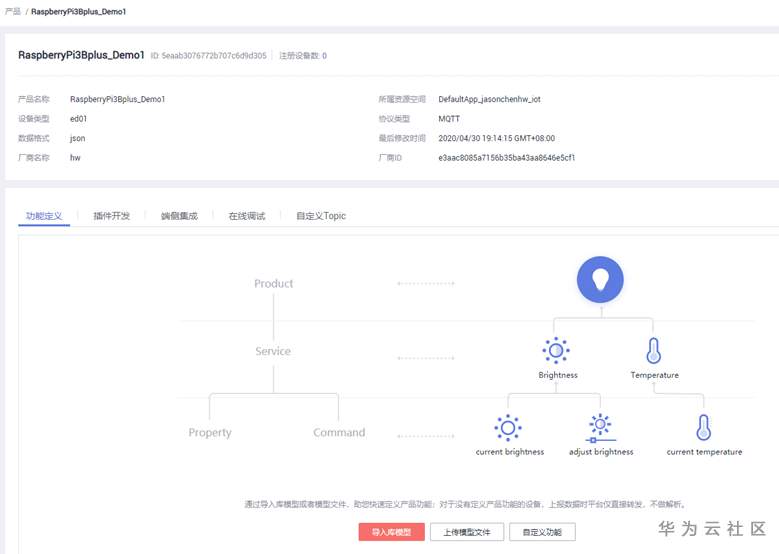Click the data format value json
The width and height of the screenshot is (779, 554).
tap(78, 138)
